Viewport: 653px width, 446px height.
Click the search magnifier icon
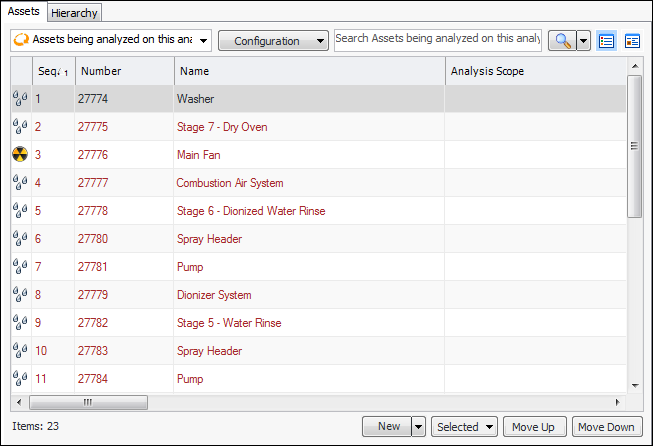coord(562,41)
